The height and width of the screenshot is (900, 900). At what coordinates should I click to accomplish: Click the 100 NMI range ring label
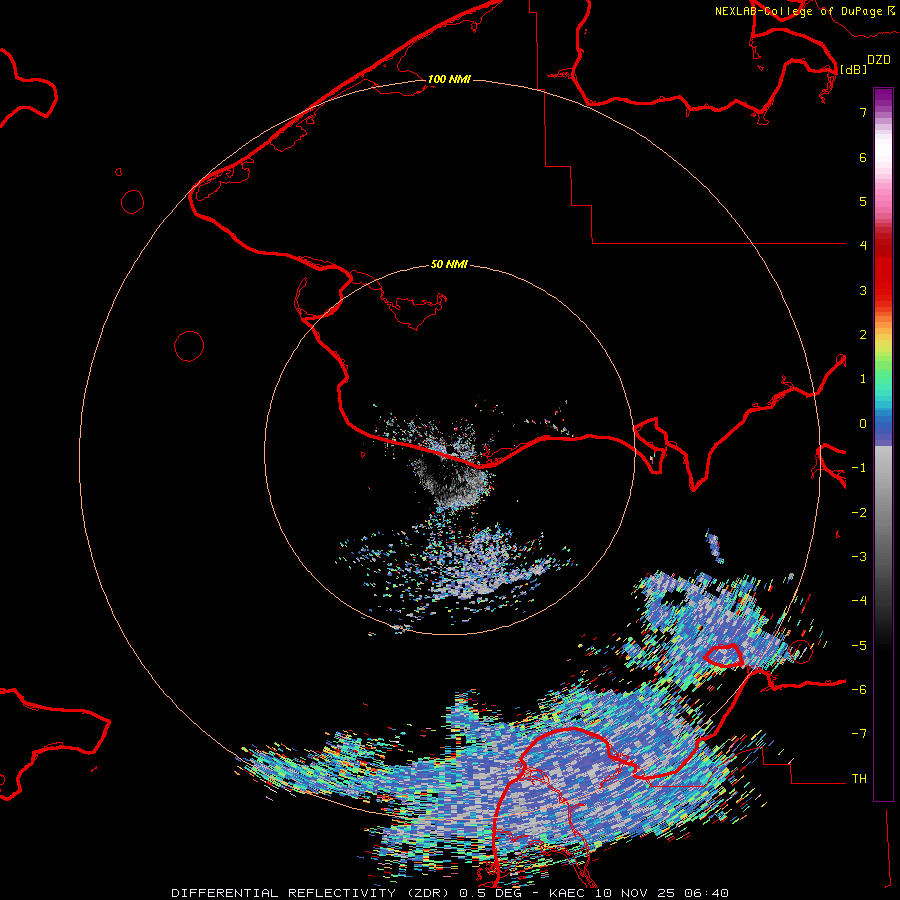point(449,79)
